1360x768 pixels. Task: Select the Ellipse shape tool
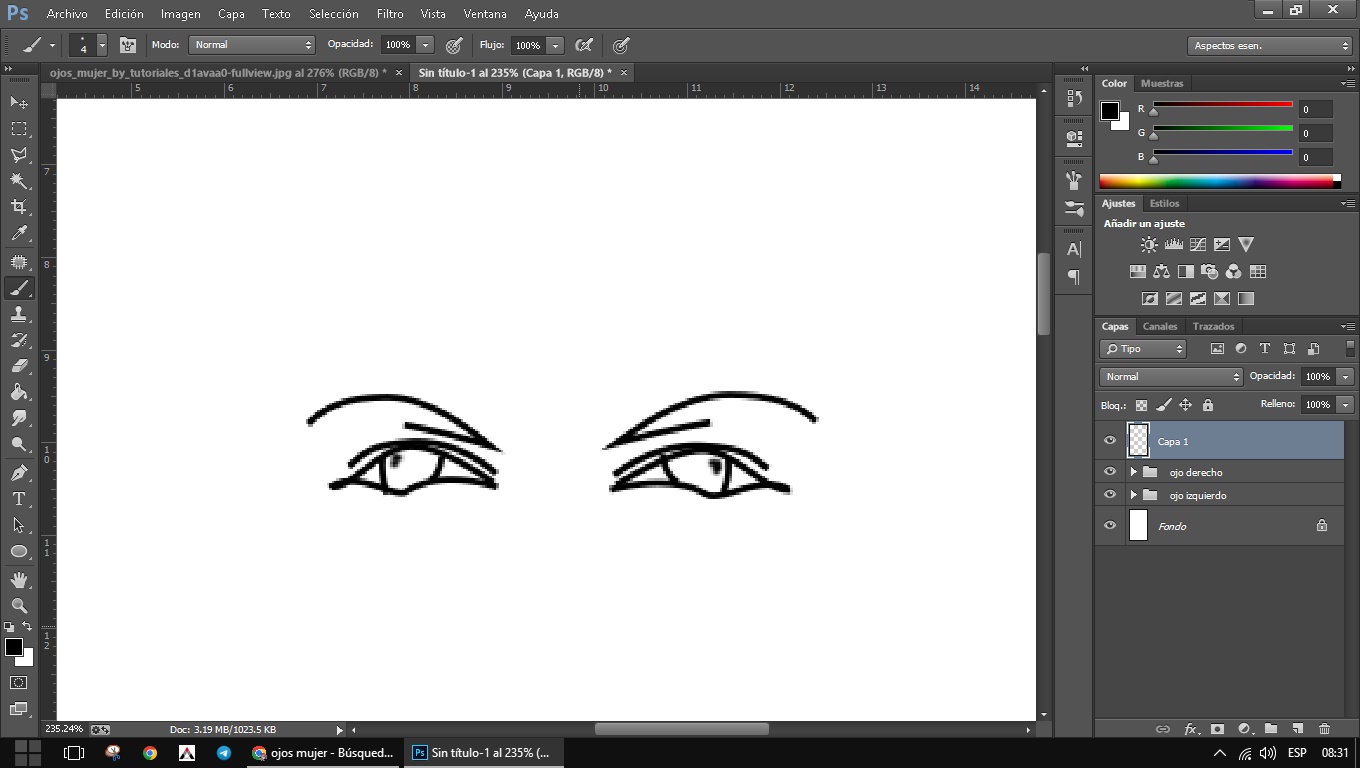click(x=19, y=551)
